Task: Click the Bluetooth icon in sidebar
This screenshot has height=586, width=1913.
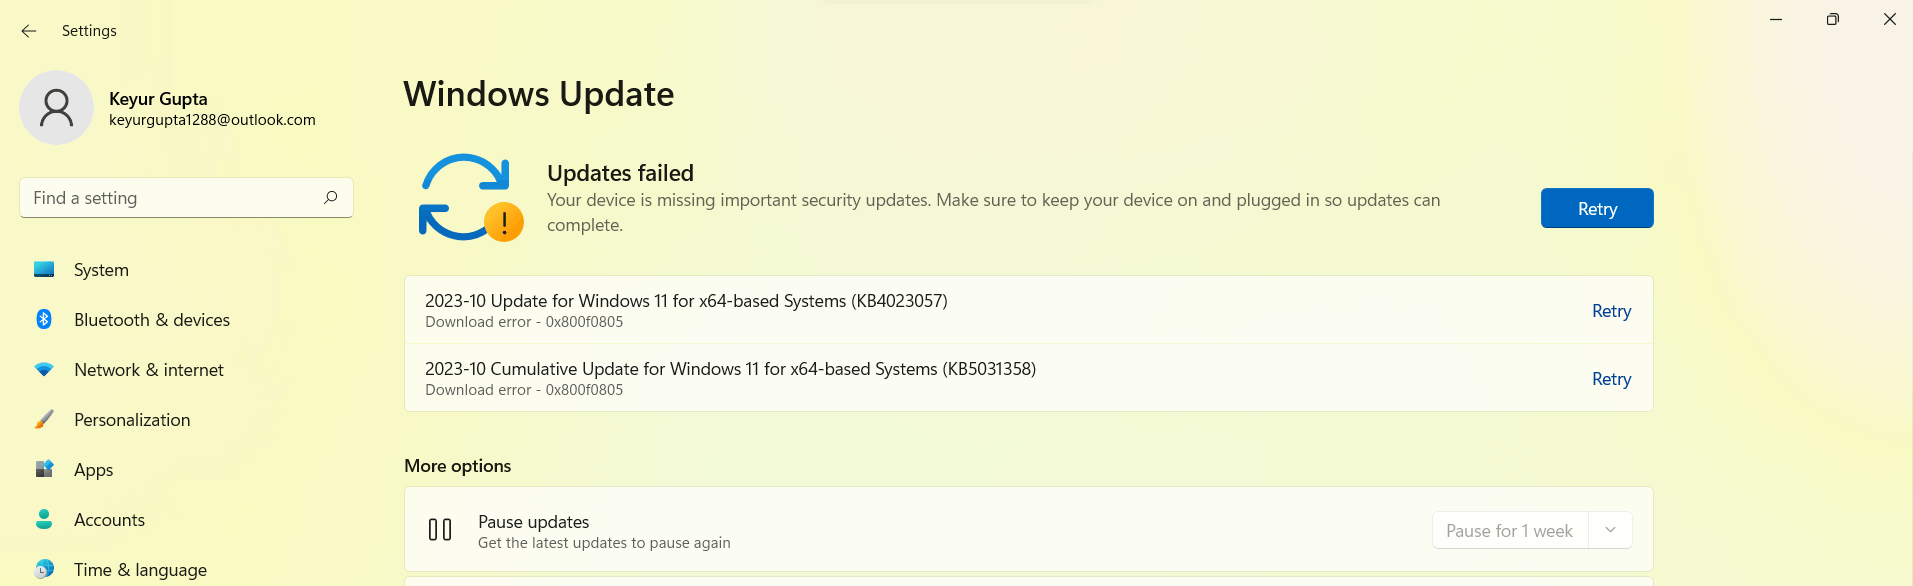Action: click(x=44, y=319)
